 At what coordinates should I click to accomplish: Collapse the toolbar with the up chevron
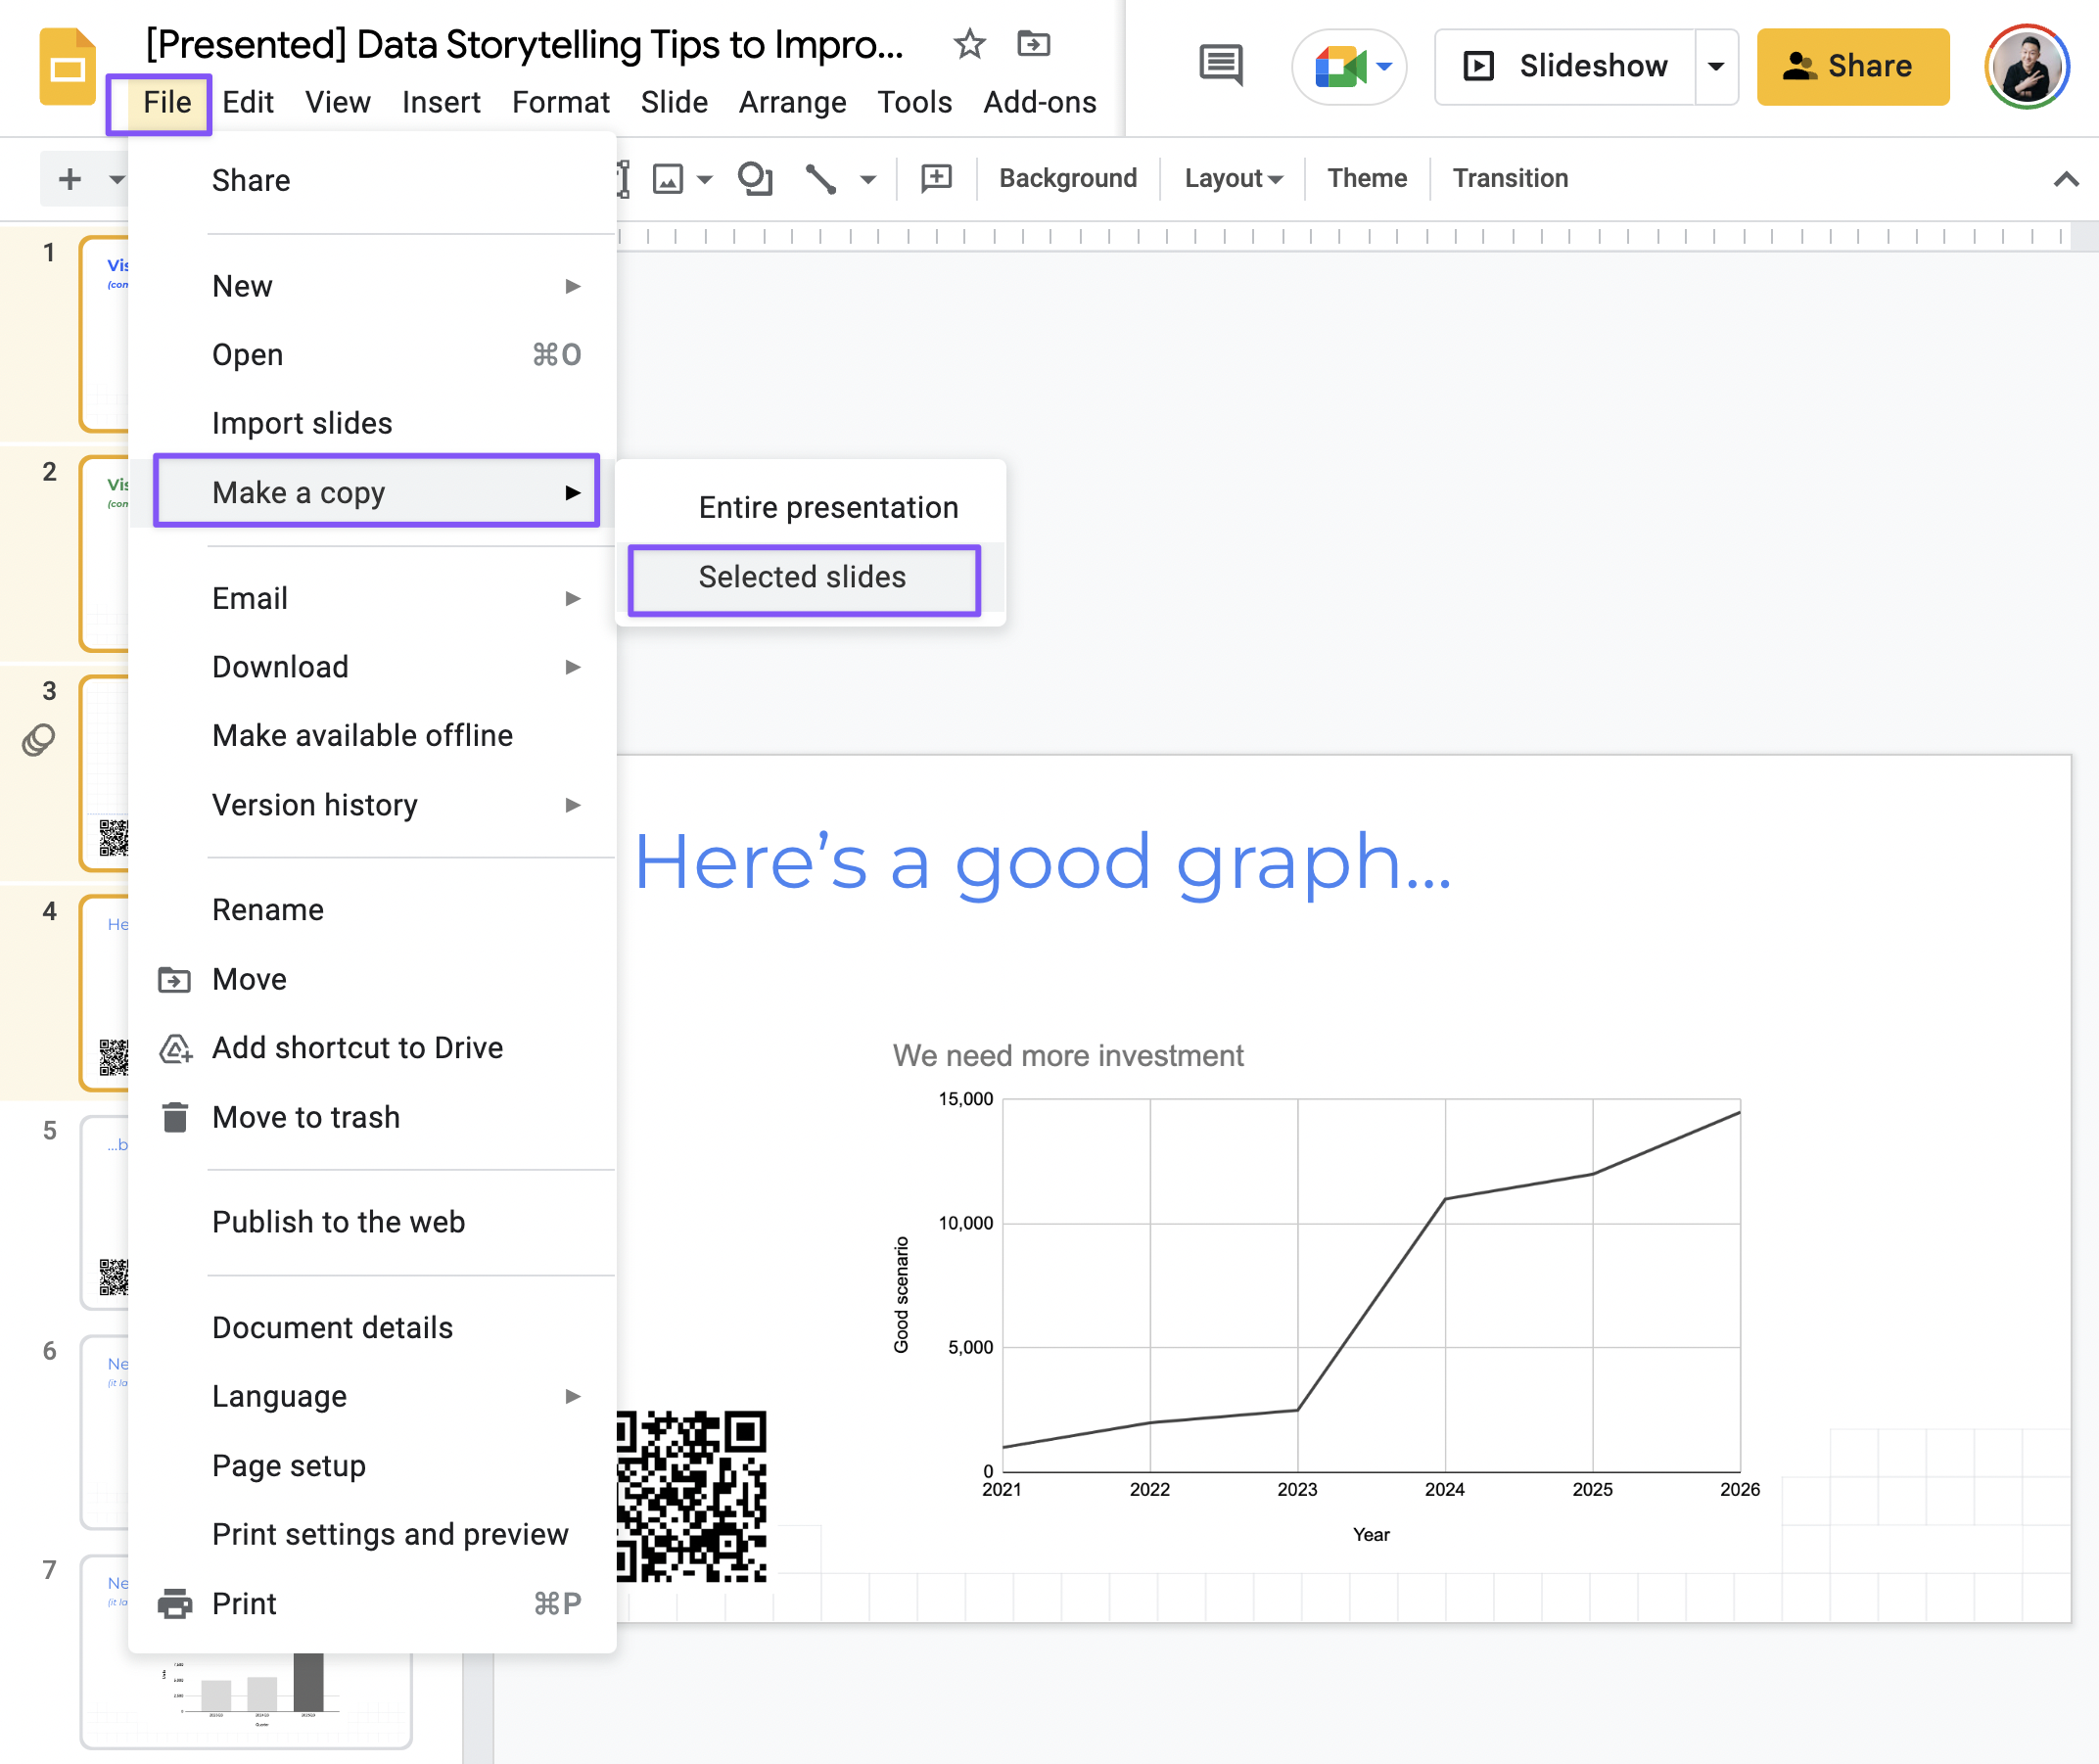[x=2065, y=179]
